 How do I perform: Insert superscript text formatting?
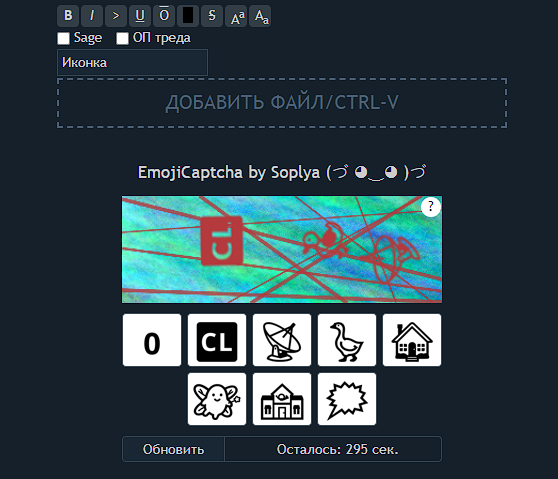pyautogui.click(x=236, y=16)
